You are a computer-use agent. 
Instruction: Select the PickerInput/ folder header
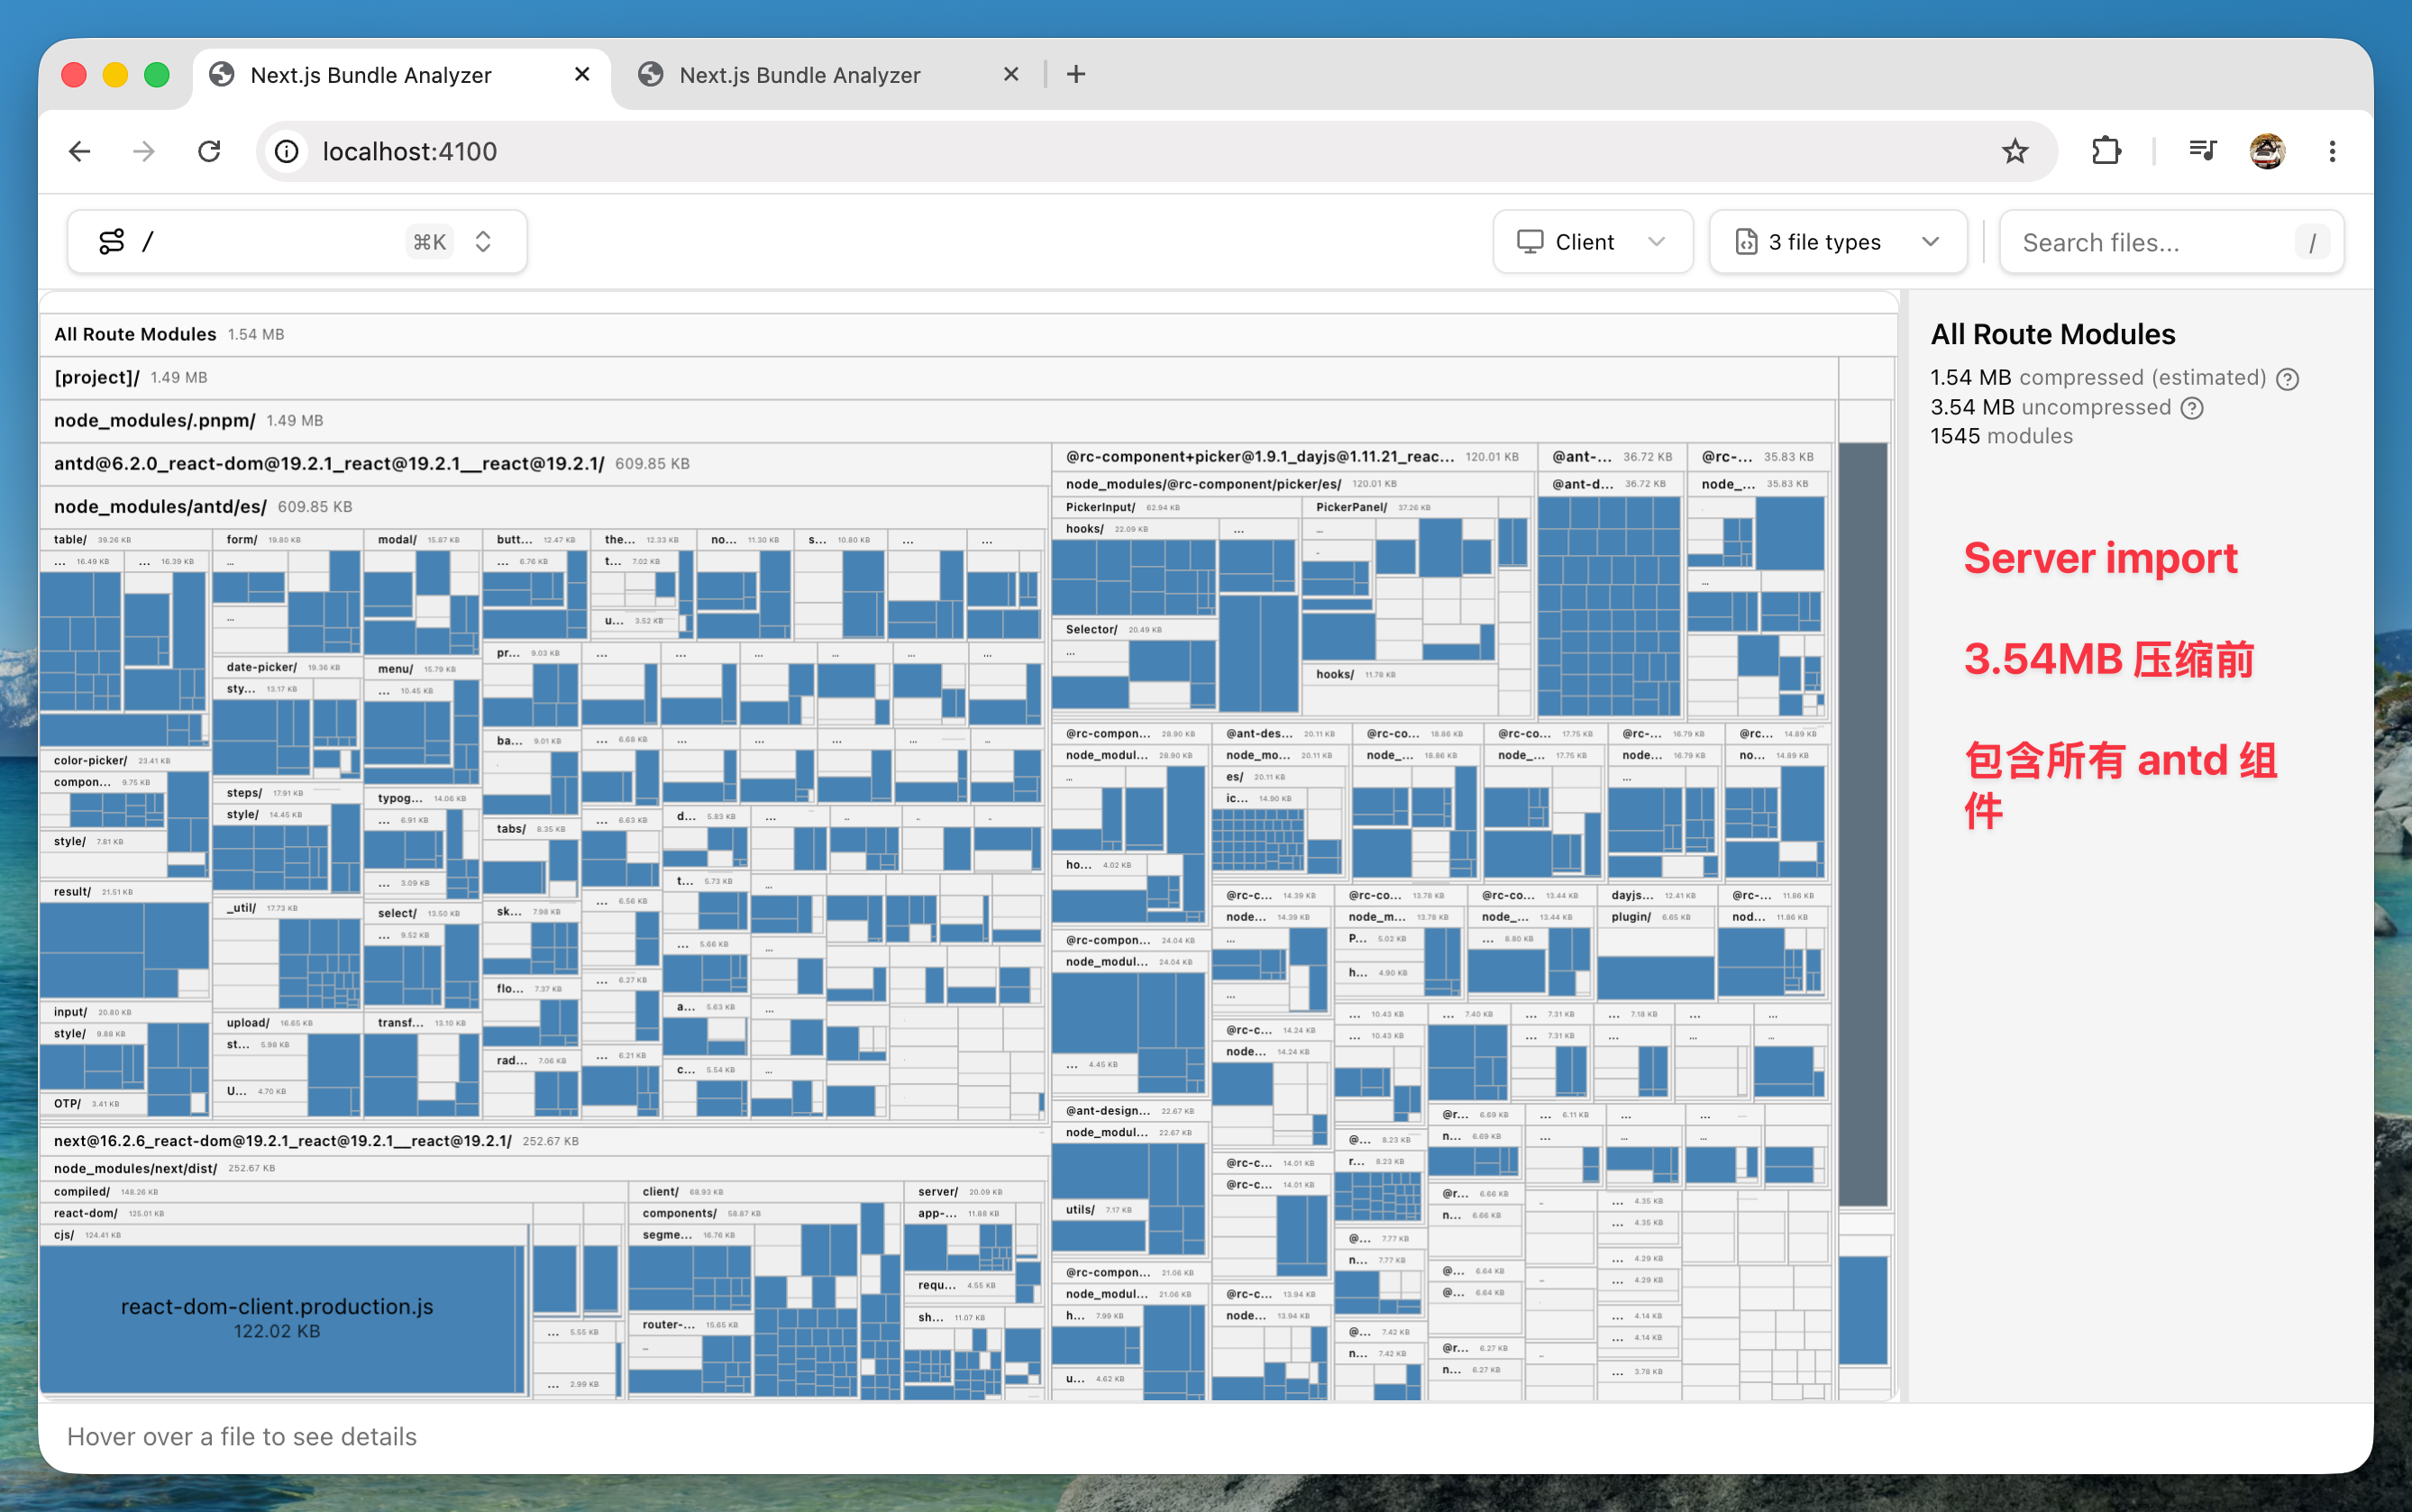tap(1176, 507)
